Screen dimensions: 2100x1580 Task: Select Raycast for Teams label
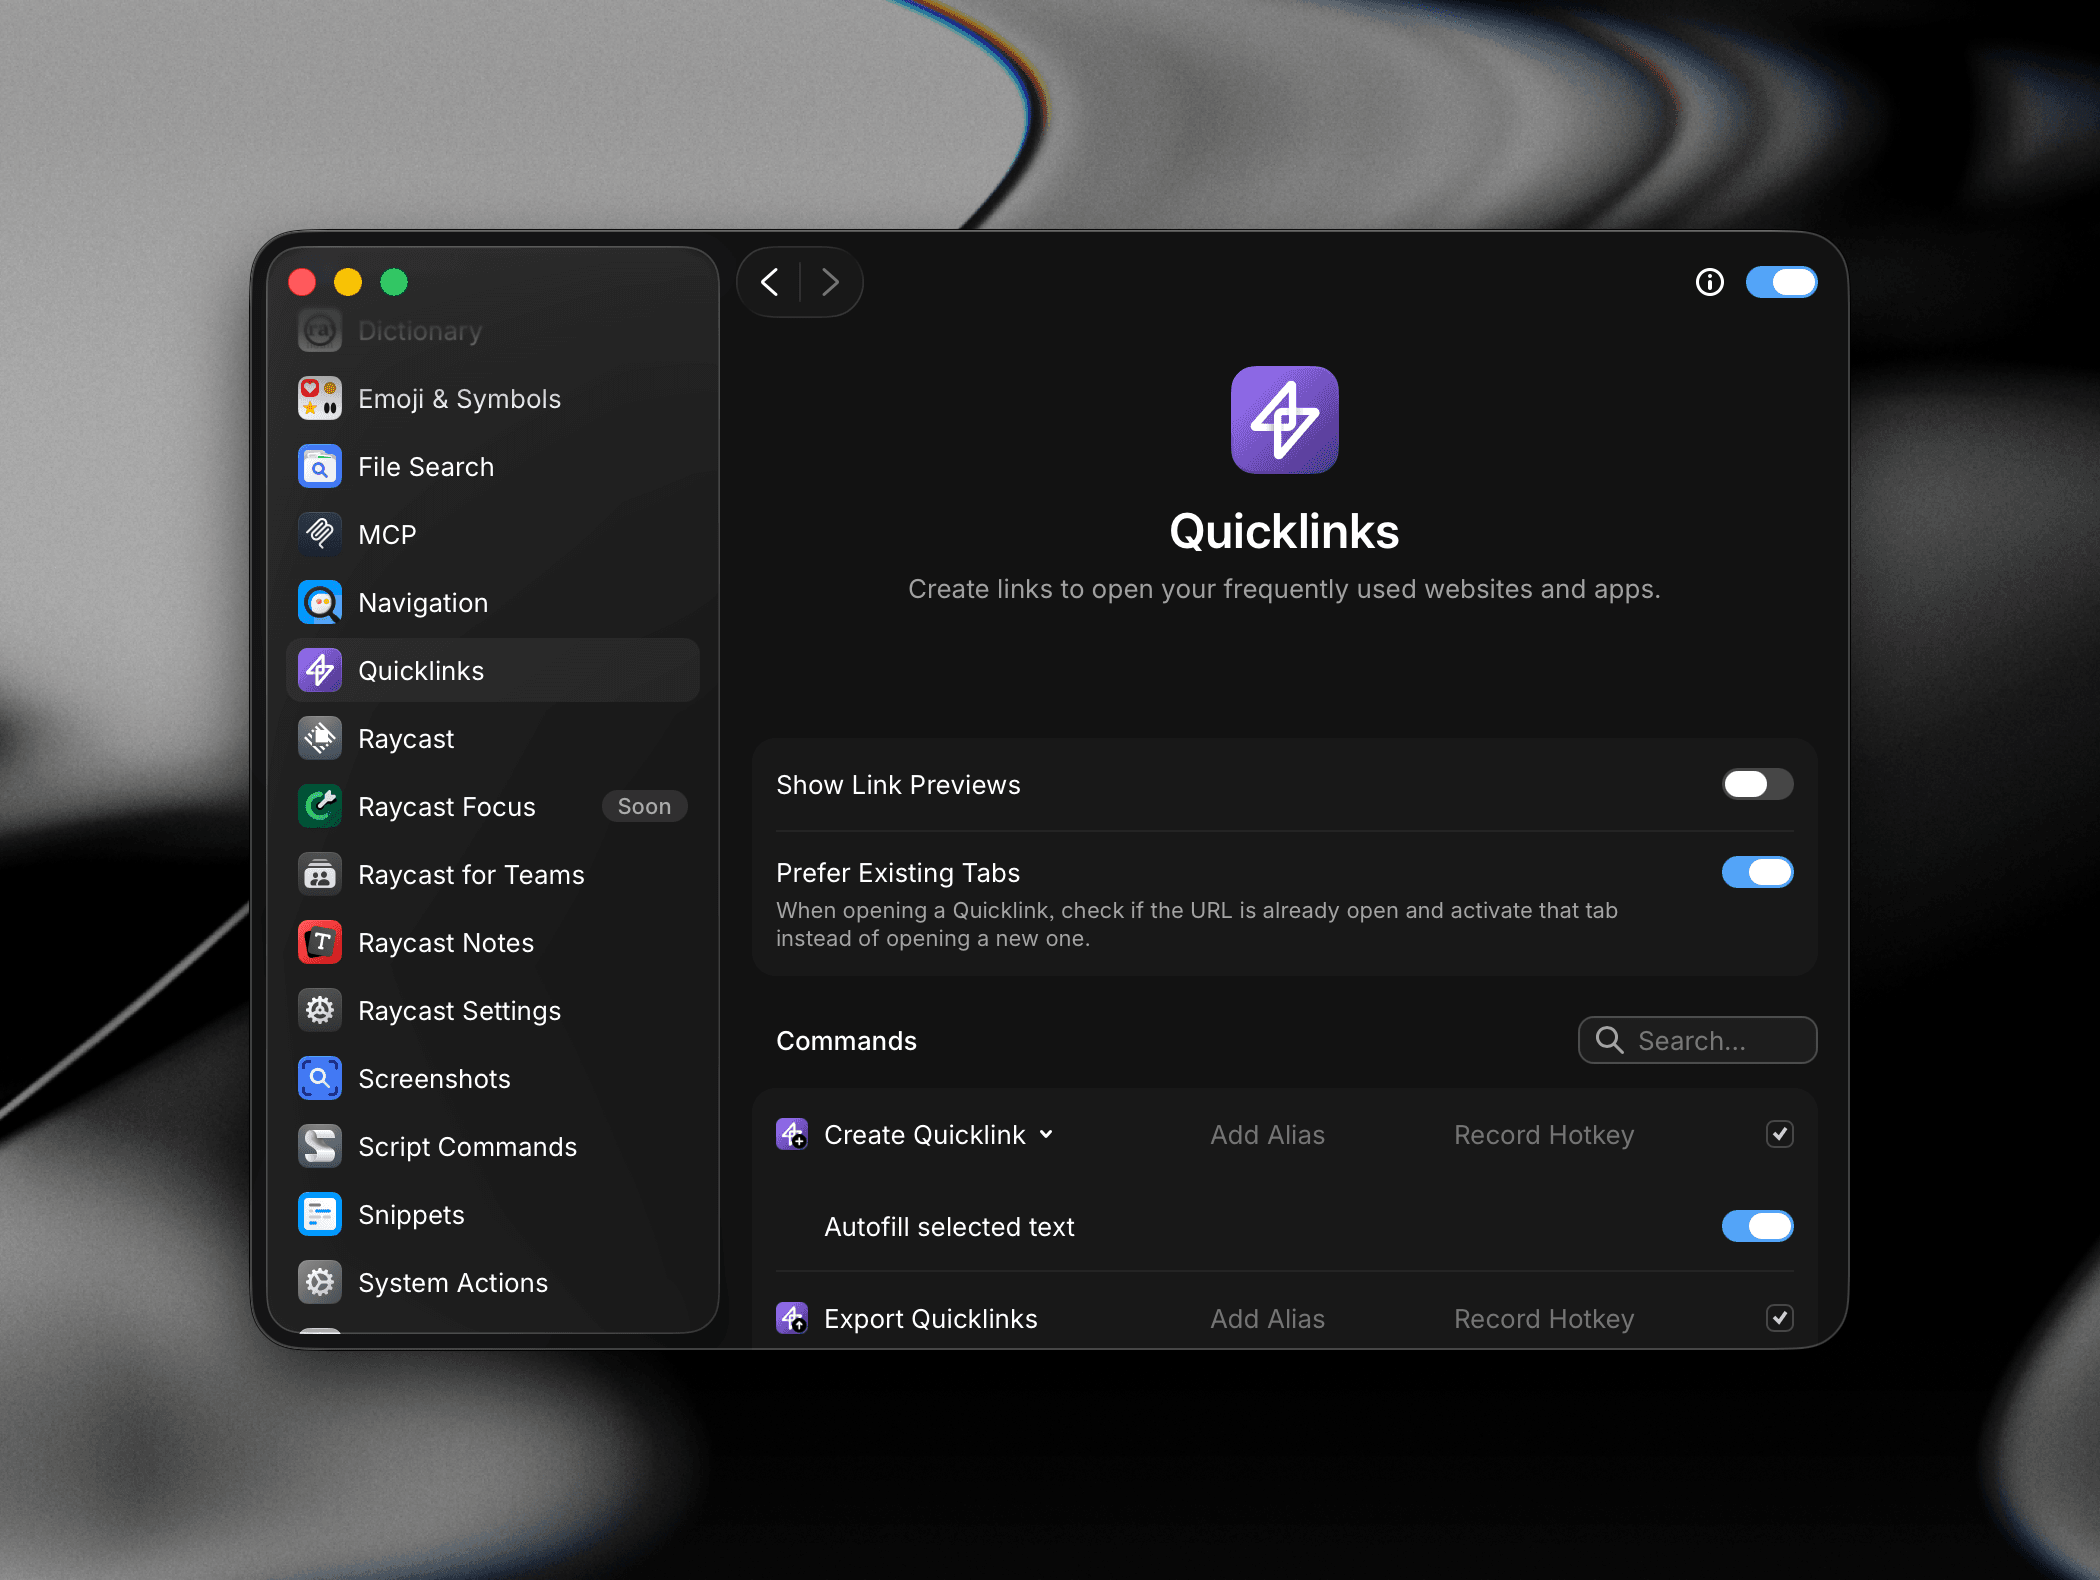pos(471,875)
